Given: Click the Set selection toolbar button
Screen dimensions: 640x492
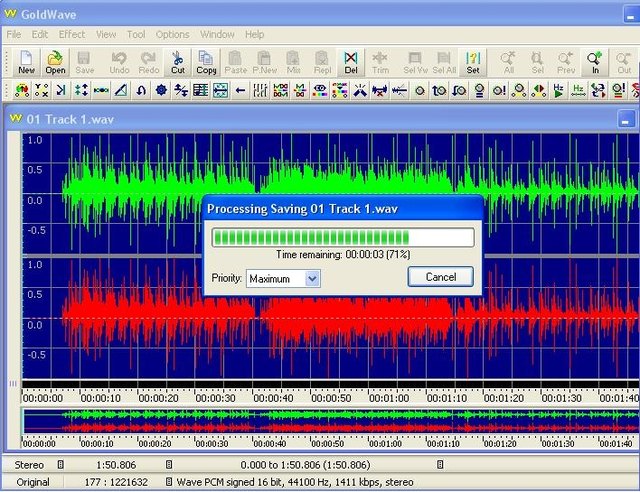Looking at the screenshot, I should click(473, 62).
